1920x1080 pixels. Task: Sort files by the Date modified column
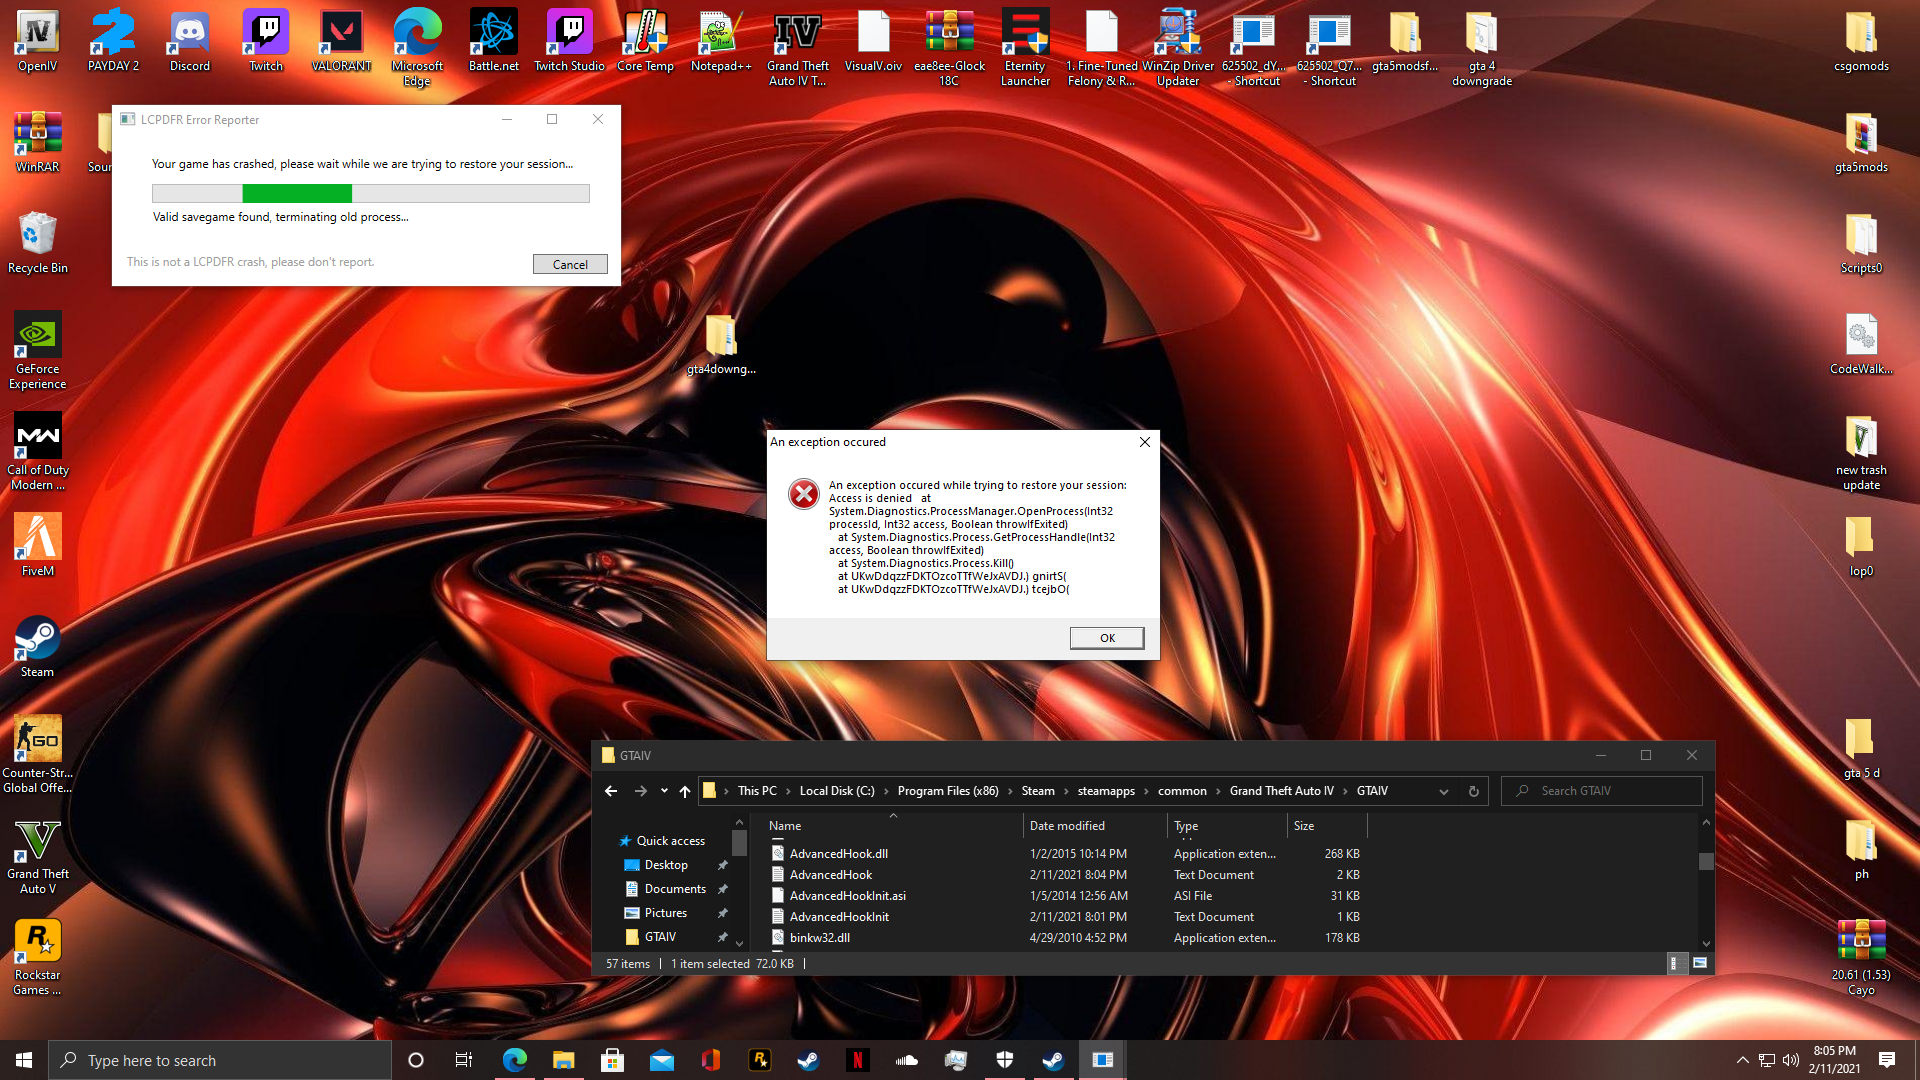click(1067, 826)
